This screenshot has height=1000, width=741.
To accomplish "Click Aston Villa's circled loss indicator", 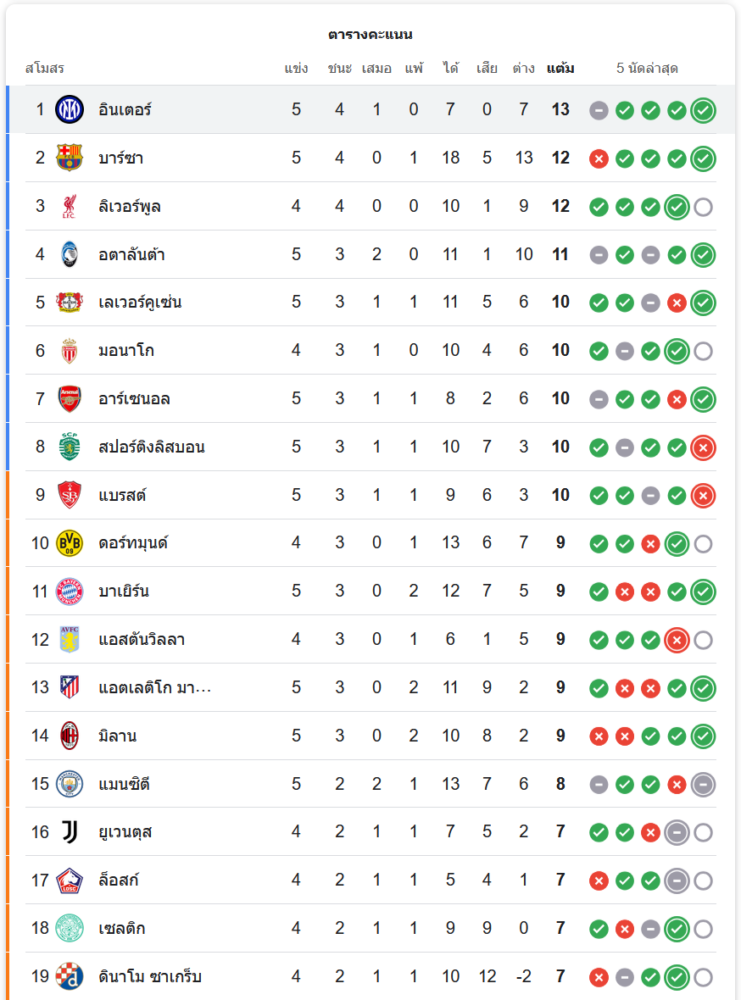I will click(677, 640).
